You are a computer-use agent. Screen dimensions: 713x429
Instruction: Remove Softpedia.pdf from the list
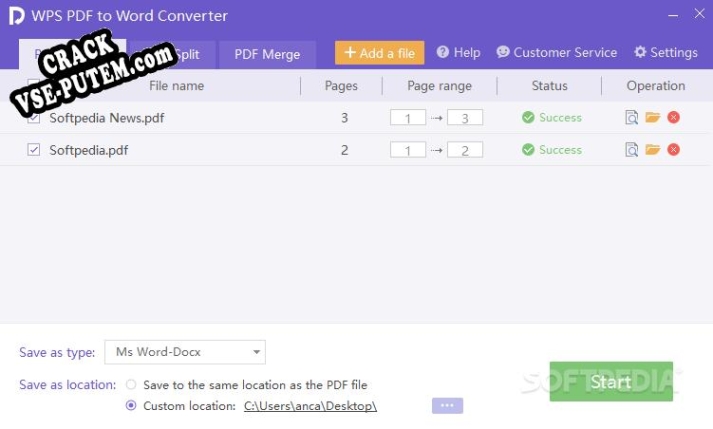click(x=673, y=150)
